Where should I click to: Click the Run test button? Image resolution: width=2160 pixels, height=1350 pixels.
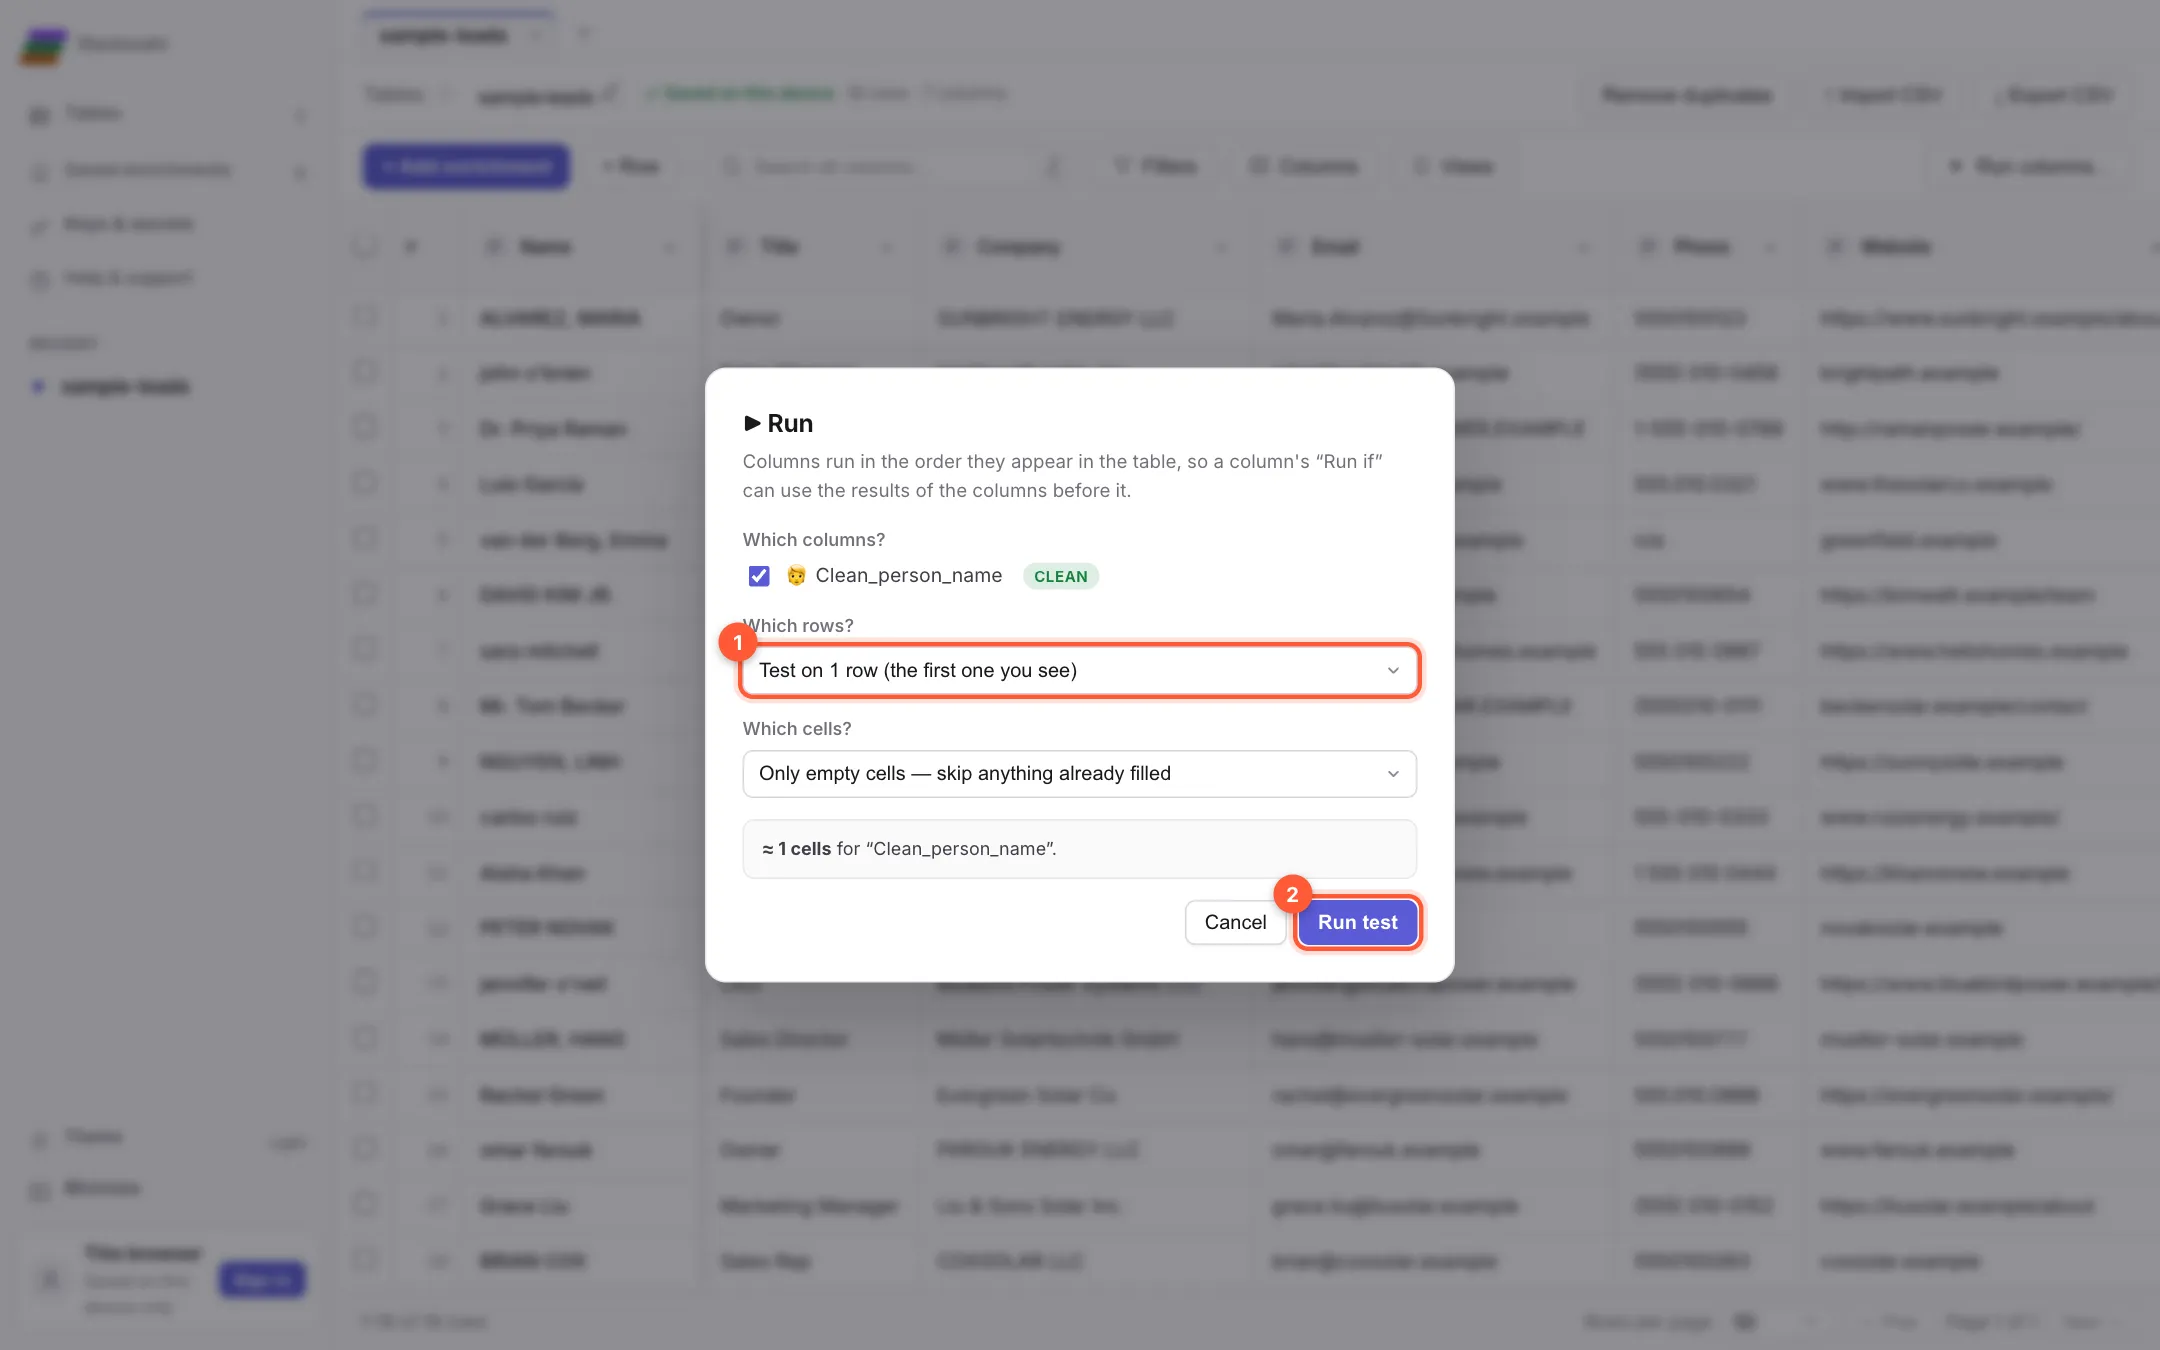(1357, 922)
